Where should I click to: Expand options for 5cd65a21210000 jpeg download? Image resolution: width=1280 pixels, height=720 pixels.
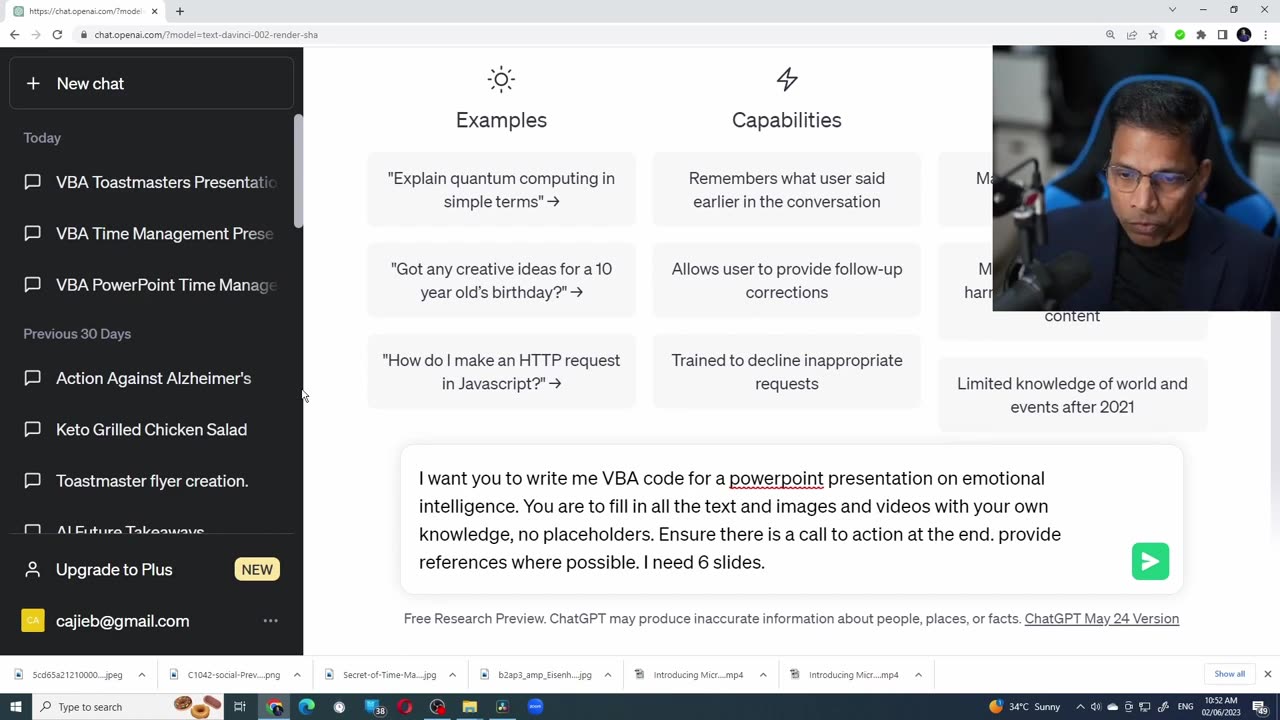tap(141, 675)
